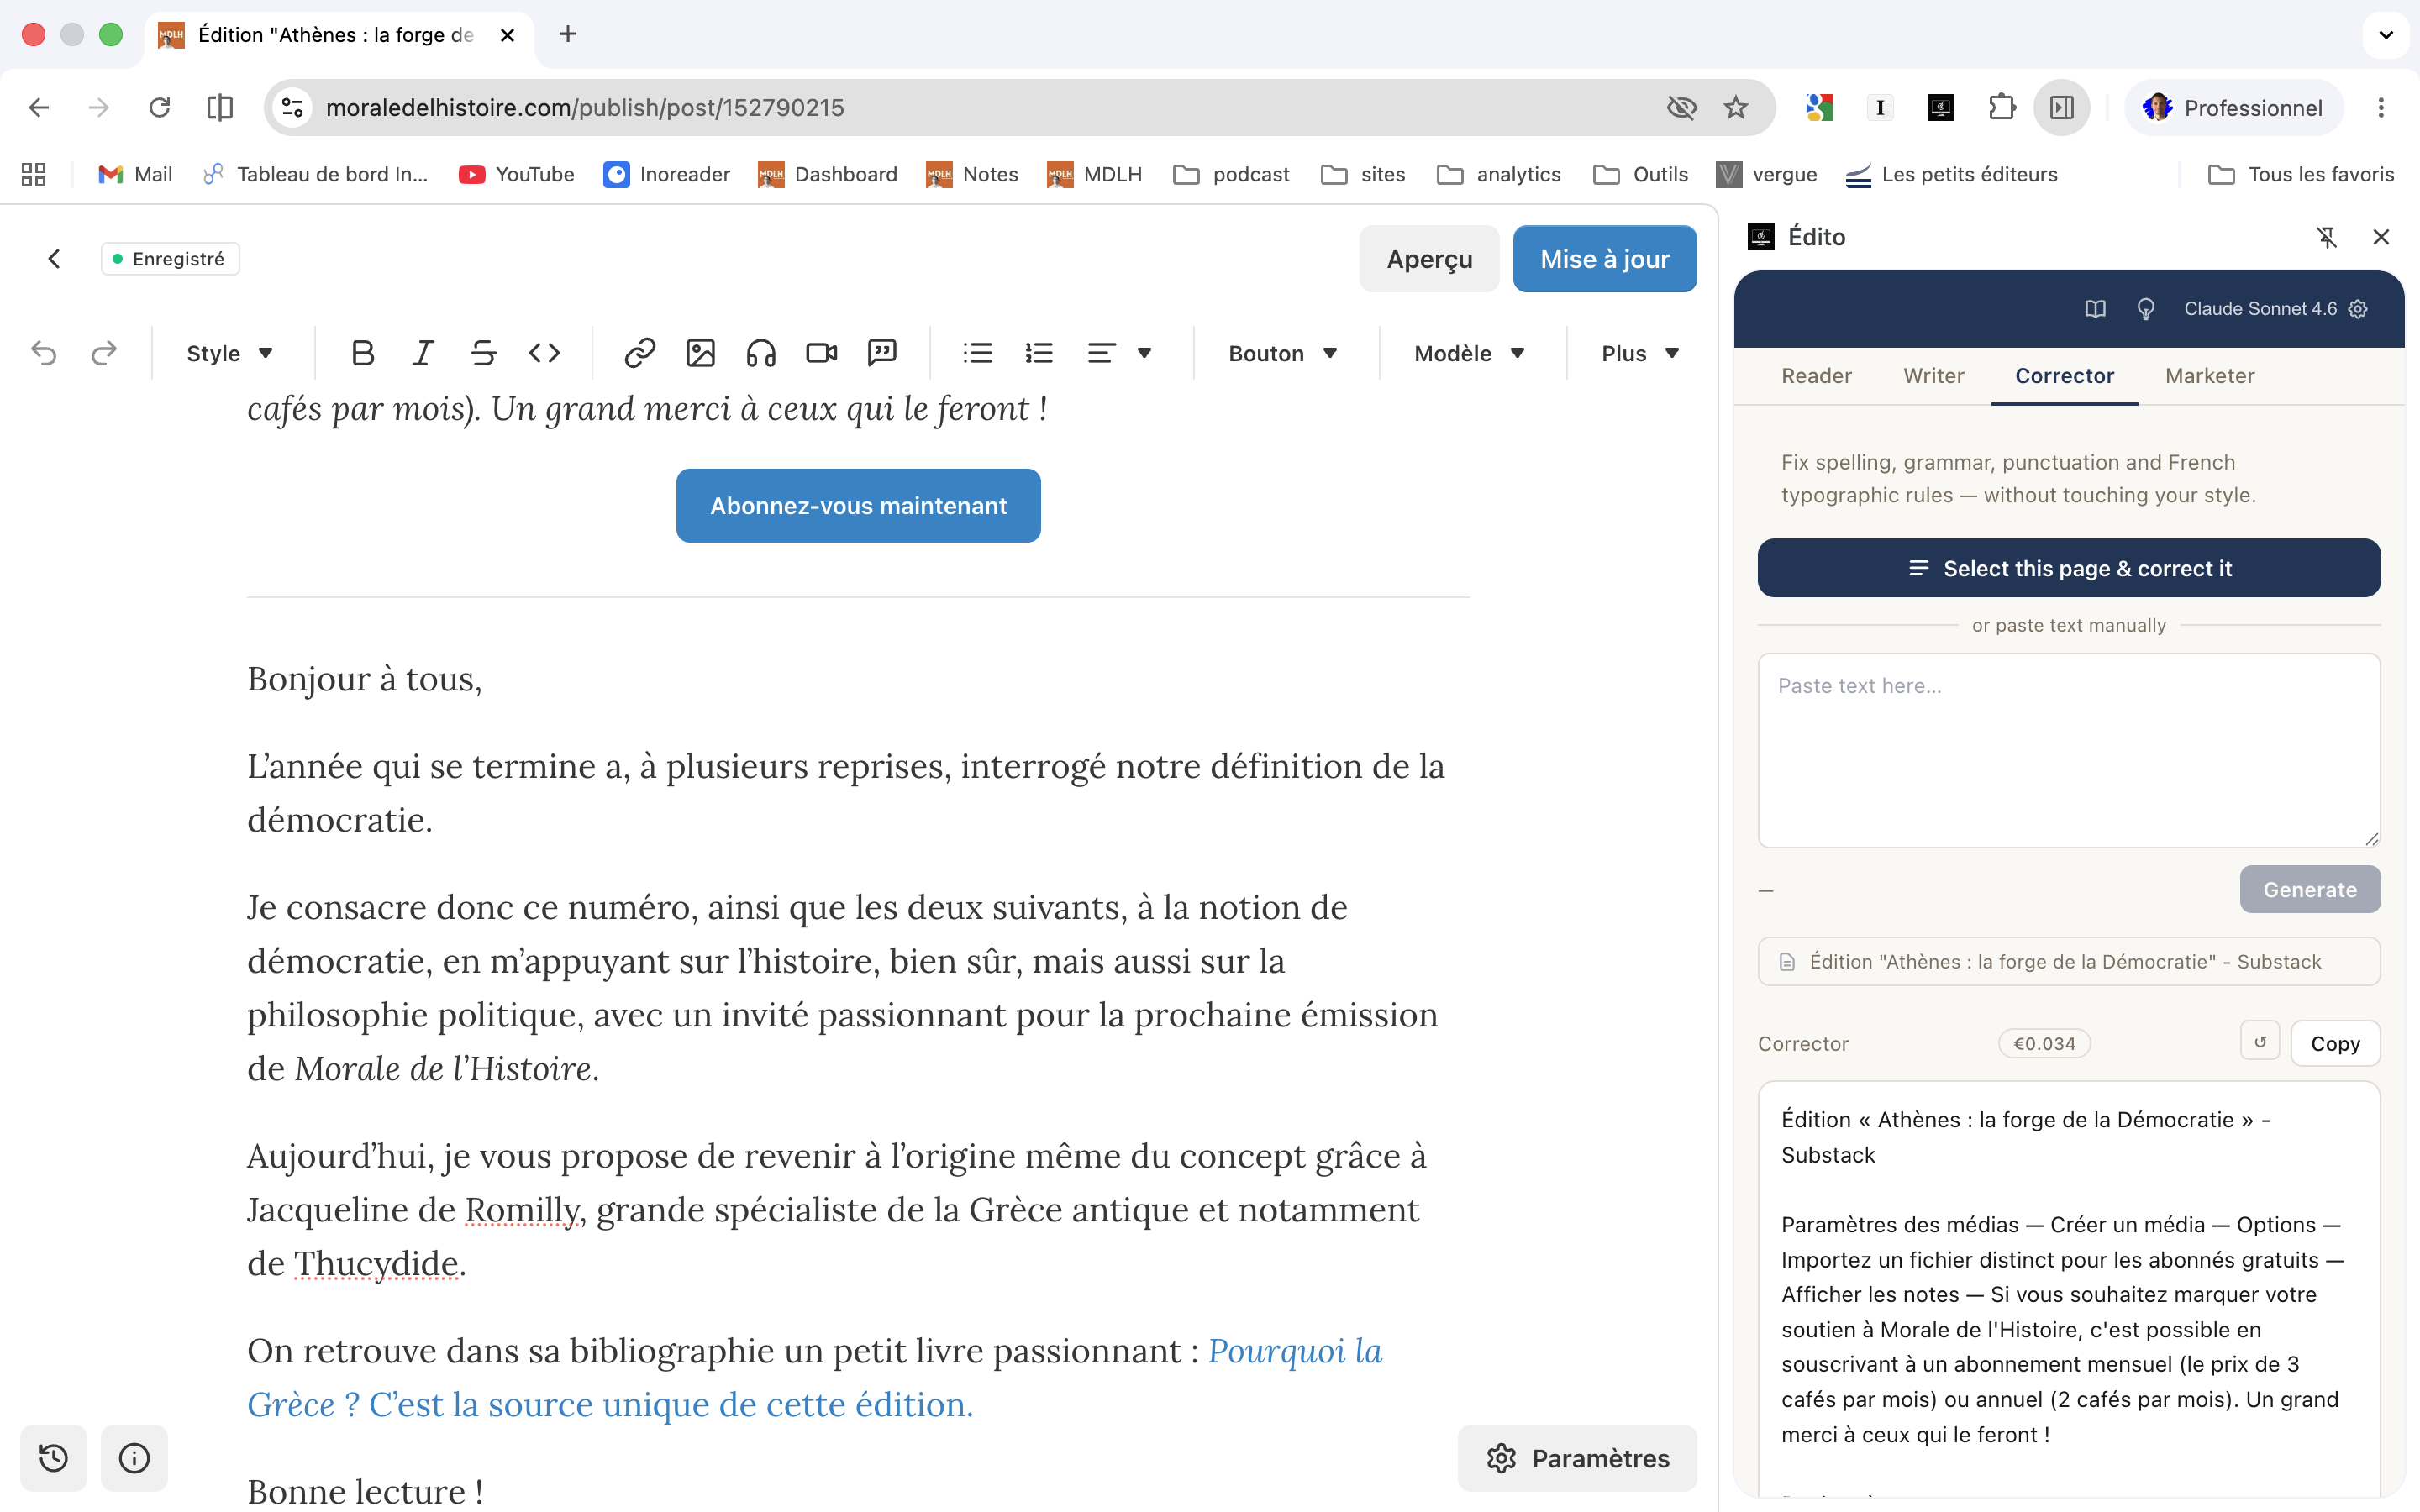Expand the Bouton dropdown

tap(1283, 353)
